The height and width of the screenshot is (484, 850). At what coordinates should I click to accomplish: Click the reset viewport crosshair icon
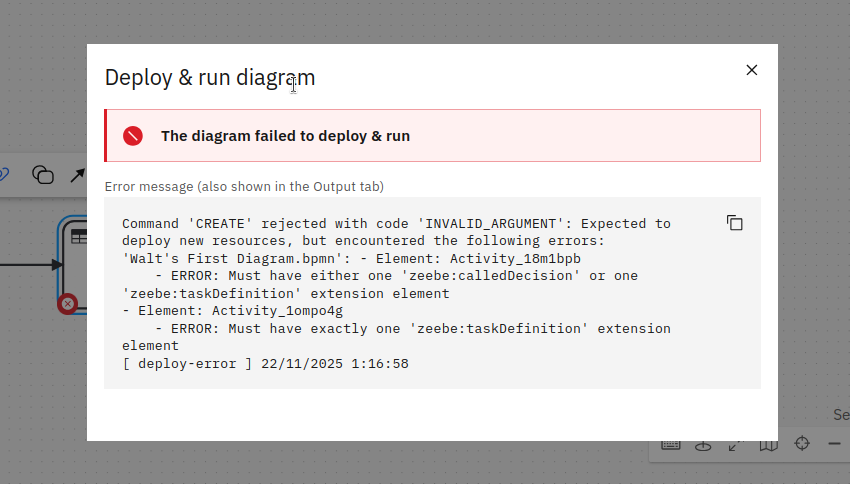point(802,443)
